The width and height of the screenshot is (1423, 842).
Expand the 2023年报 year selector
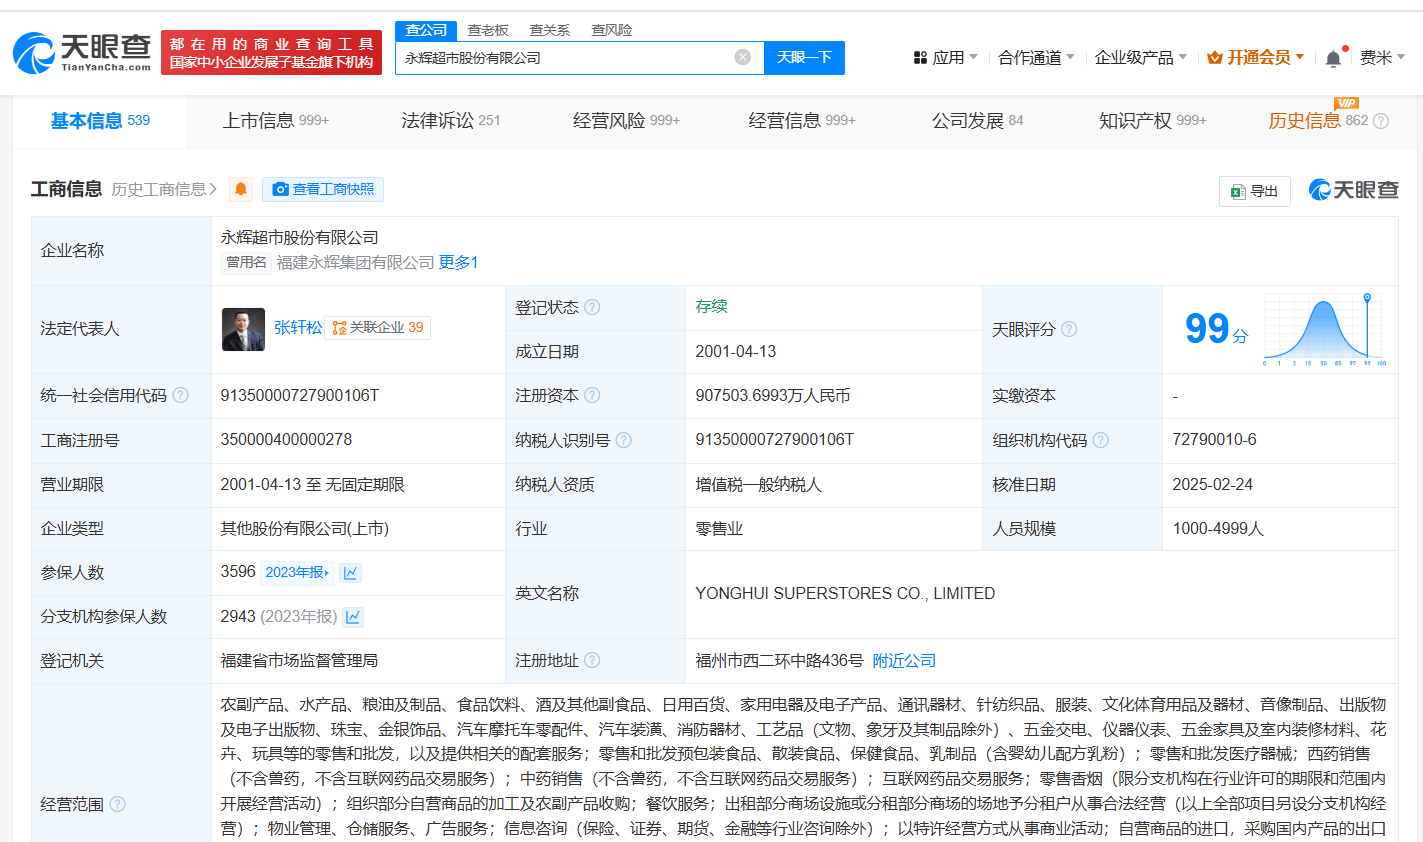click(297, 573)
